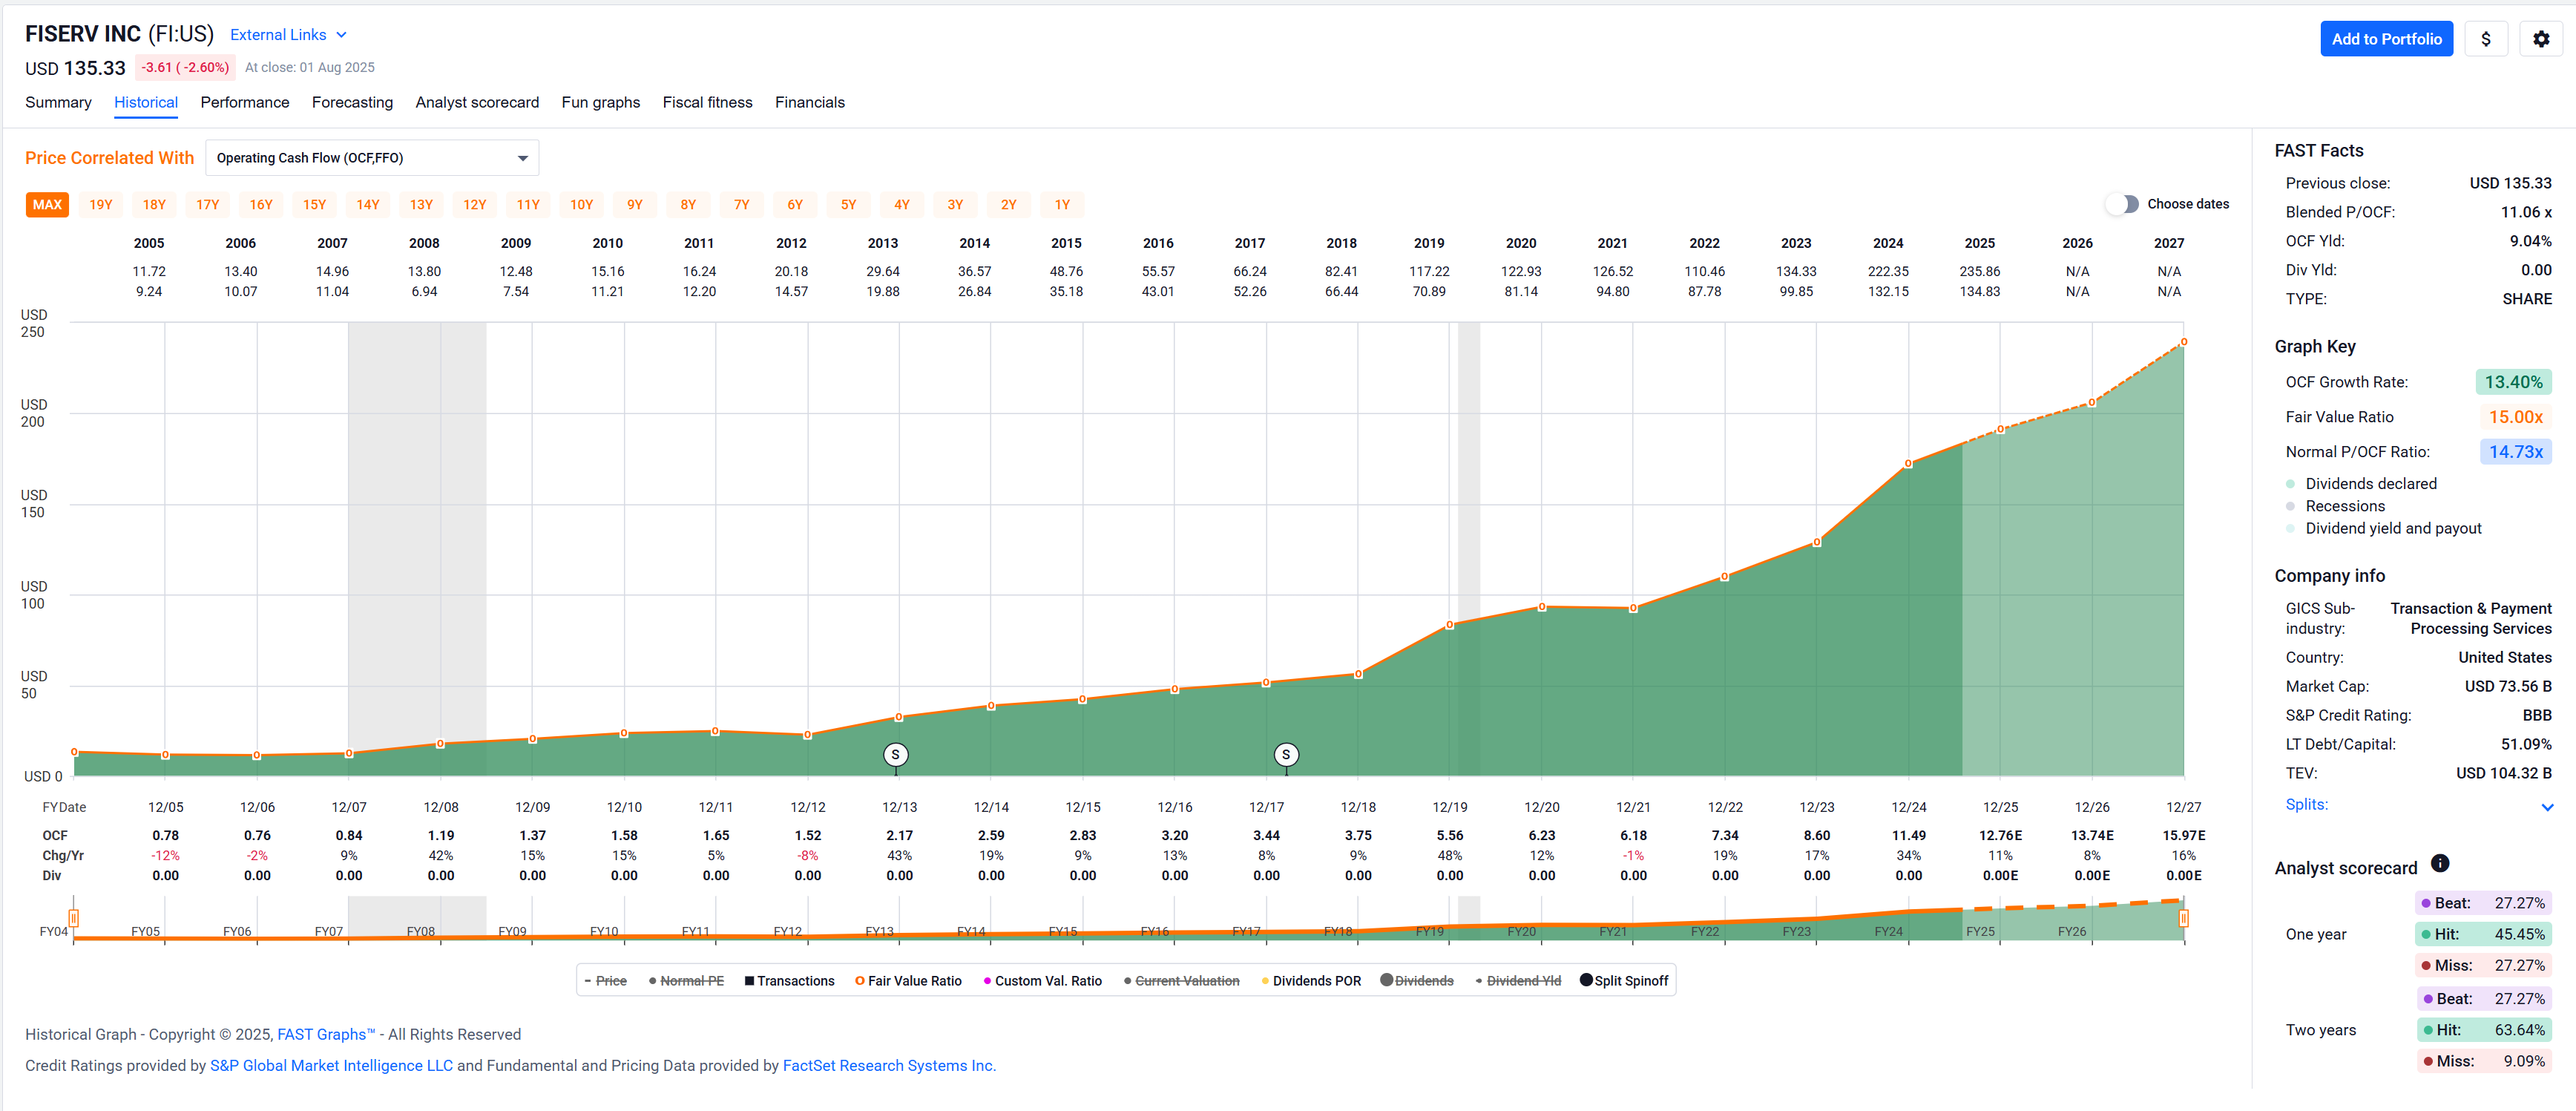Toggle Custom Val. Ratio legend item
This screenshot has width=2576, height=1111.
tap(1042, 981)
